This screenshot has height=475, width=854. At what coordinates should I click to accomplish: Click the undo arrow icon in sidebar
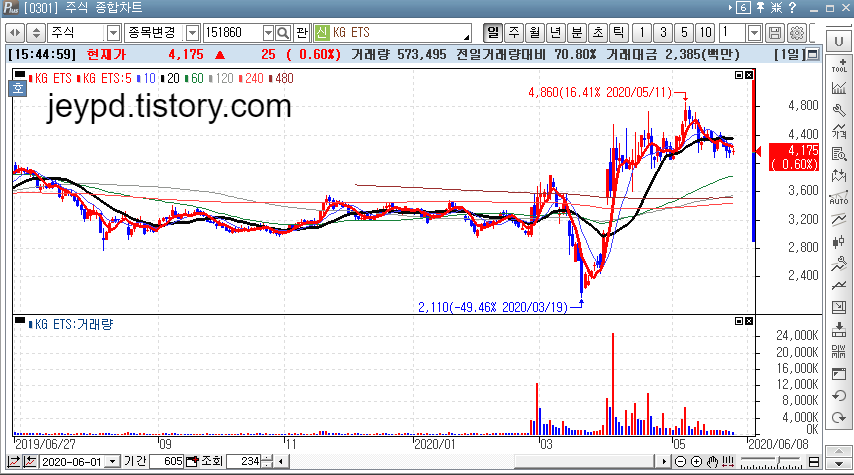click(x=839, y=396)
